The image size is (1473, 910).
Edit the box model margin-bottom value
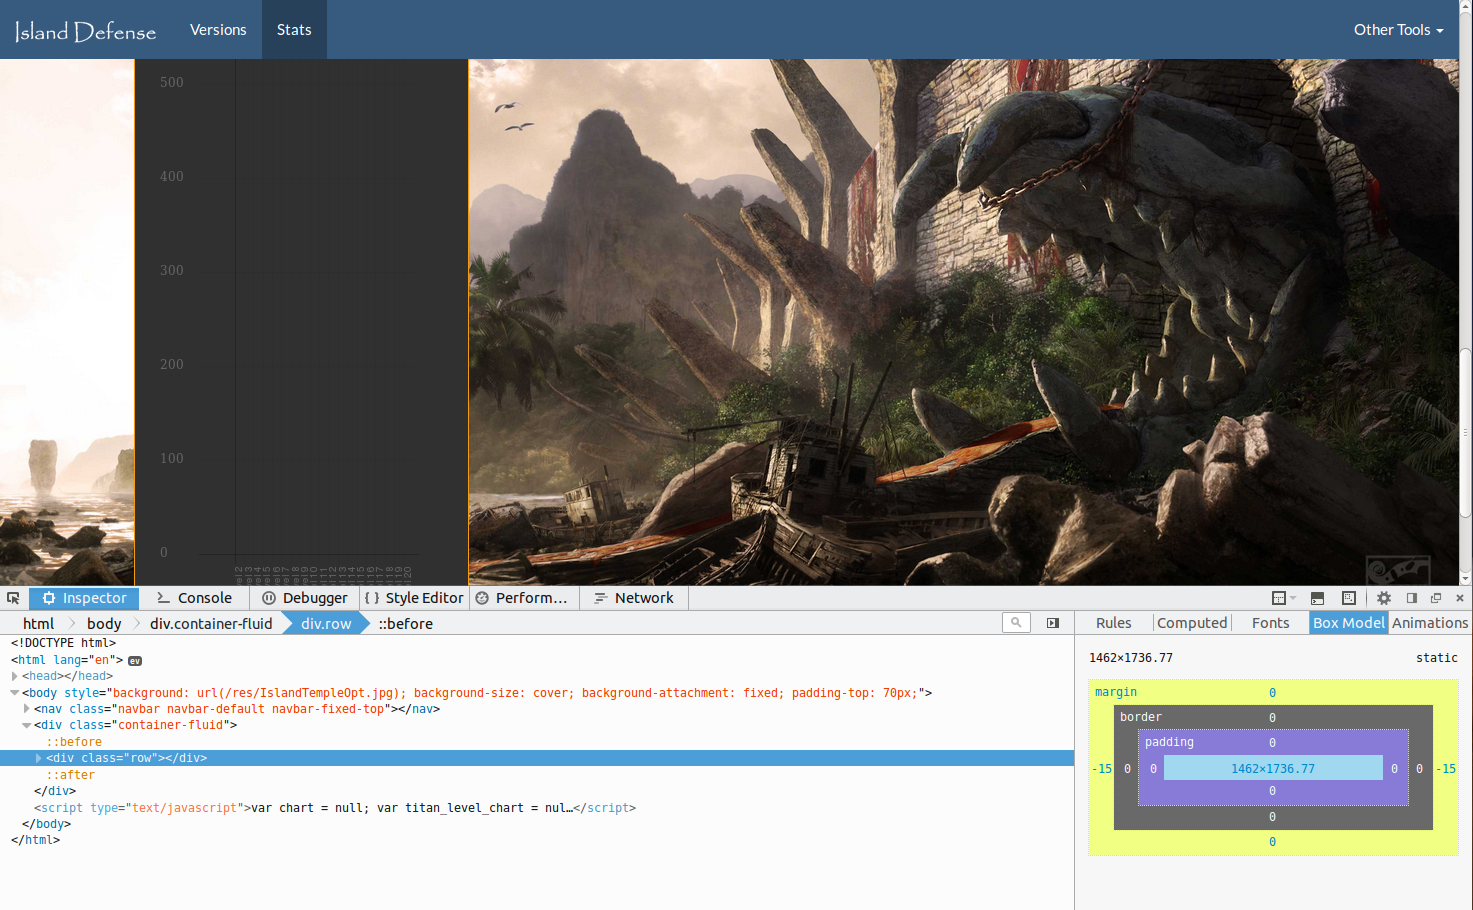coord(1272,842)
